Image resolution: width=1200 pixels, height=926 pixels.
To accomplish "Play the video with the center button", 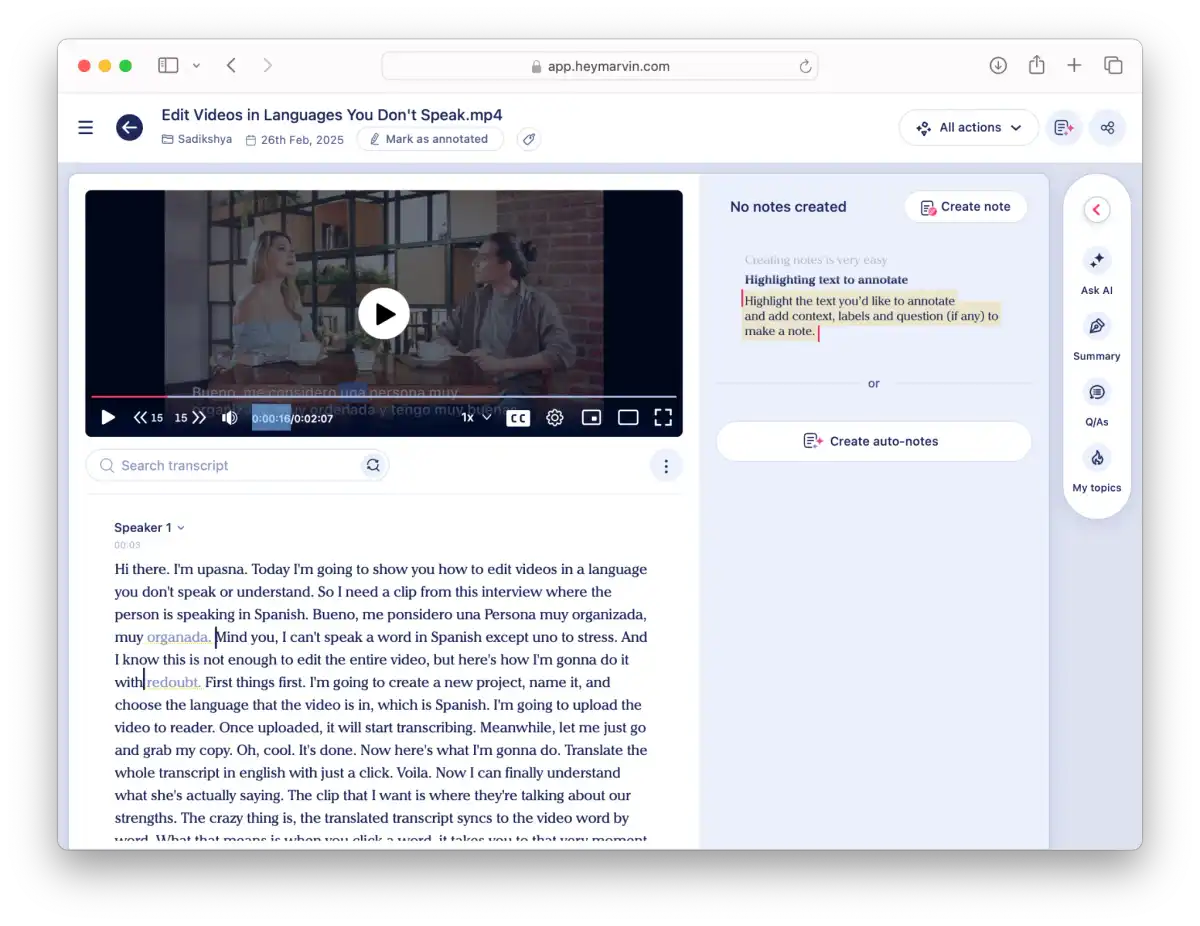I will [384, 314].
